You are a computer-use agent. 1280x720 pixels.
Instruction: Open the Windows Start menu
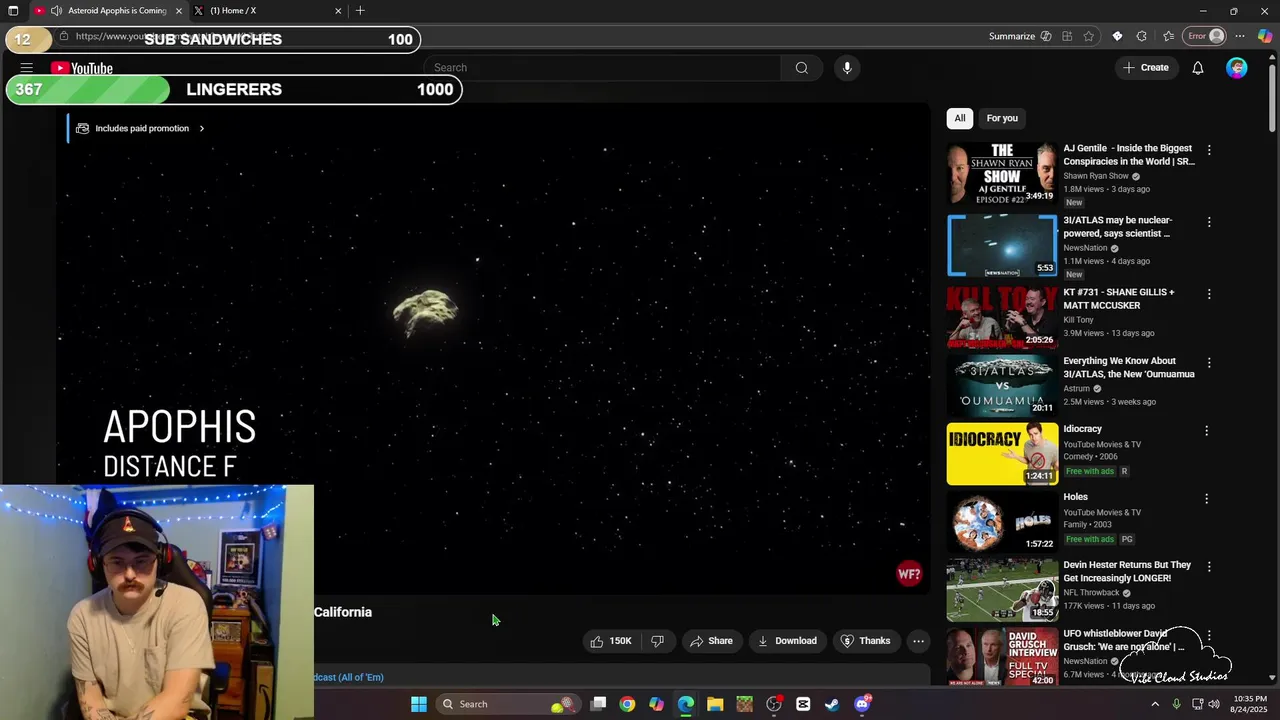[419, 704]
